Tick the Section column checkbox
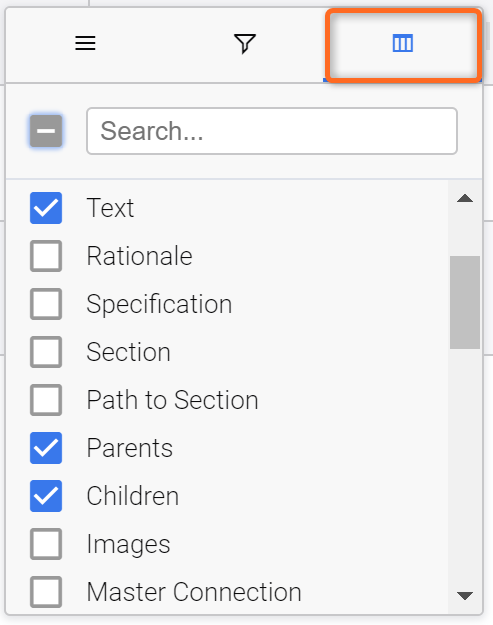This screenshot has width=493, height=625. tap(46, 352)
